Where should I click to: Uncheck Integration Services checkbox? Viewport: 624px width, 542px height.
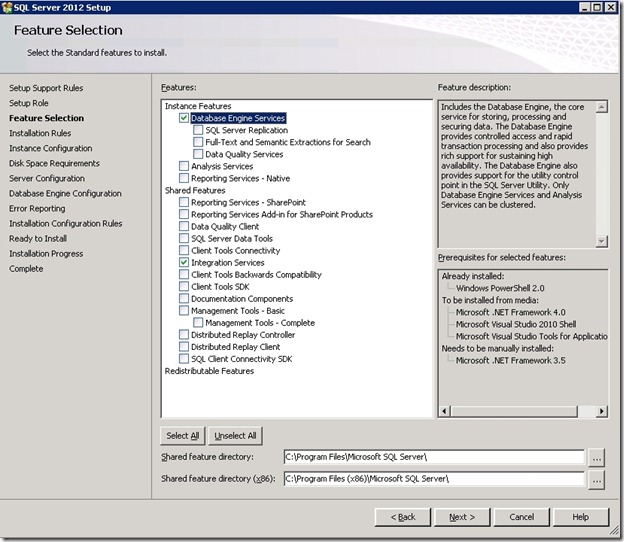(184, 262)
